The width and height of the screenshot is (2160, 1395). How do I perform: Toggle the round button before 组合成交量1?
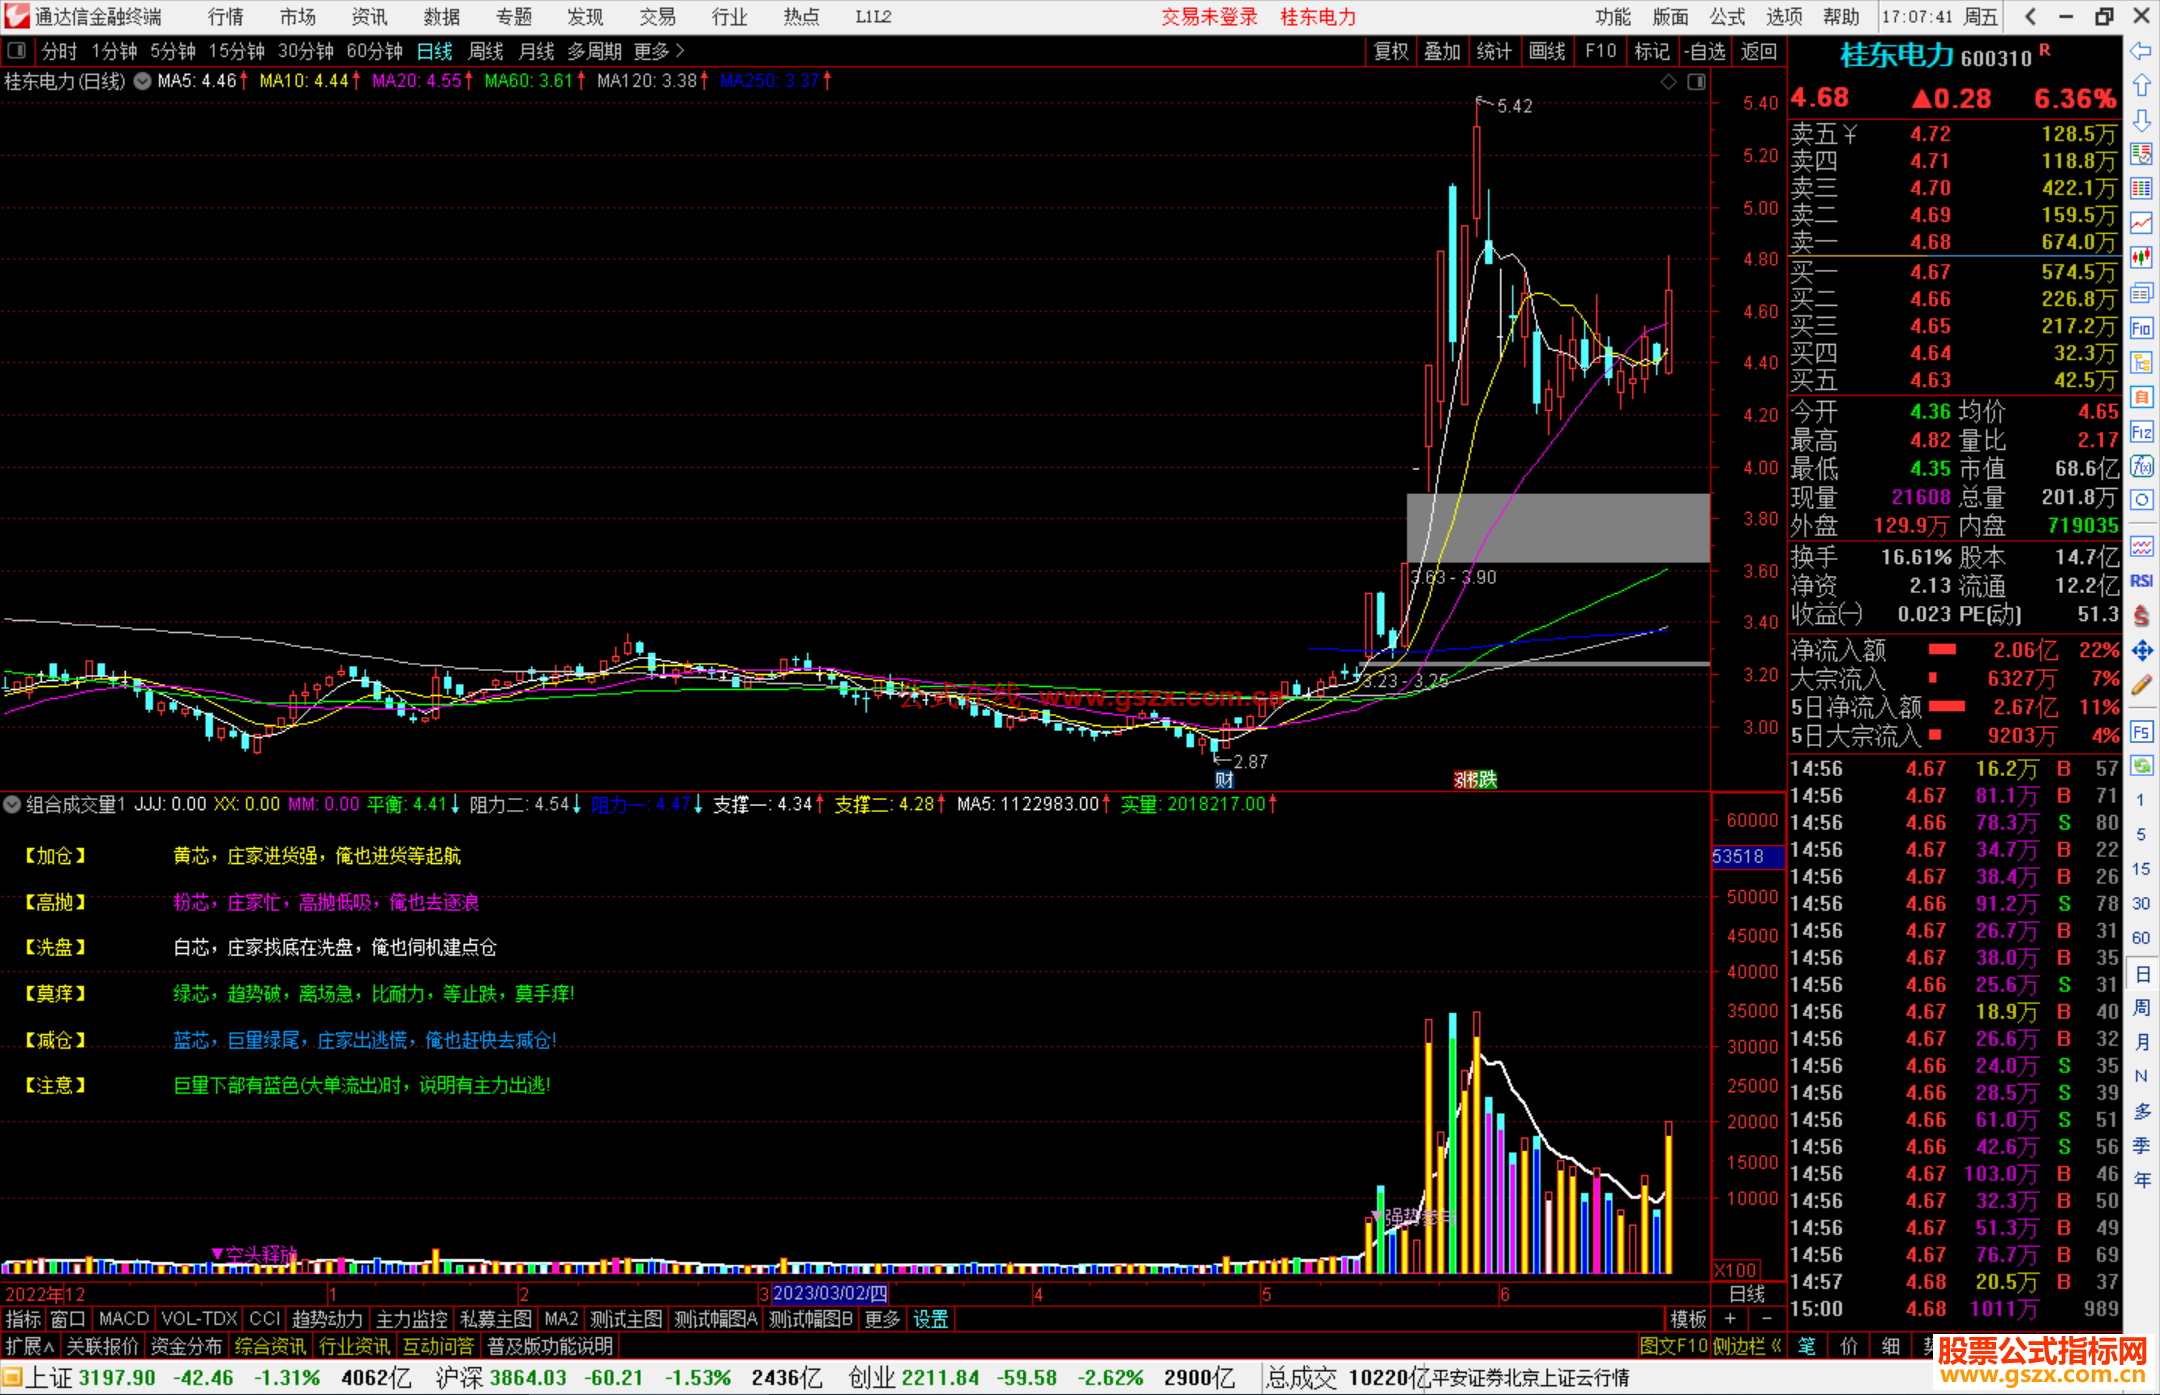pos(12,804)
